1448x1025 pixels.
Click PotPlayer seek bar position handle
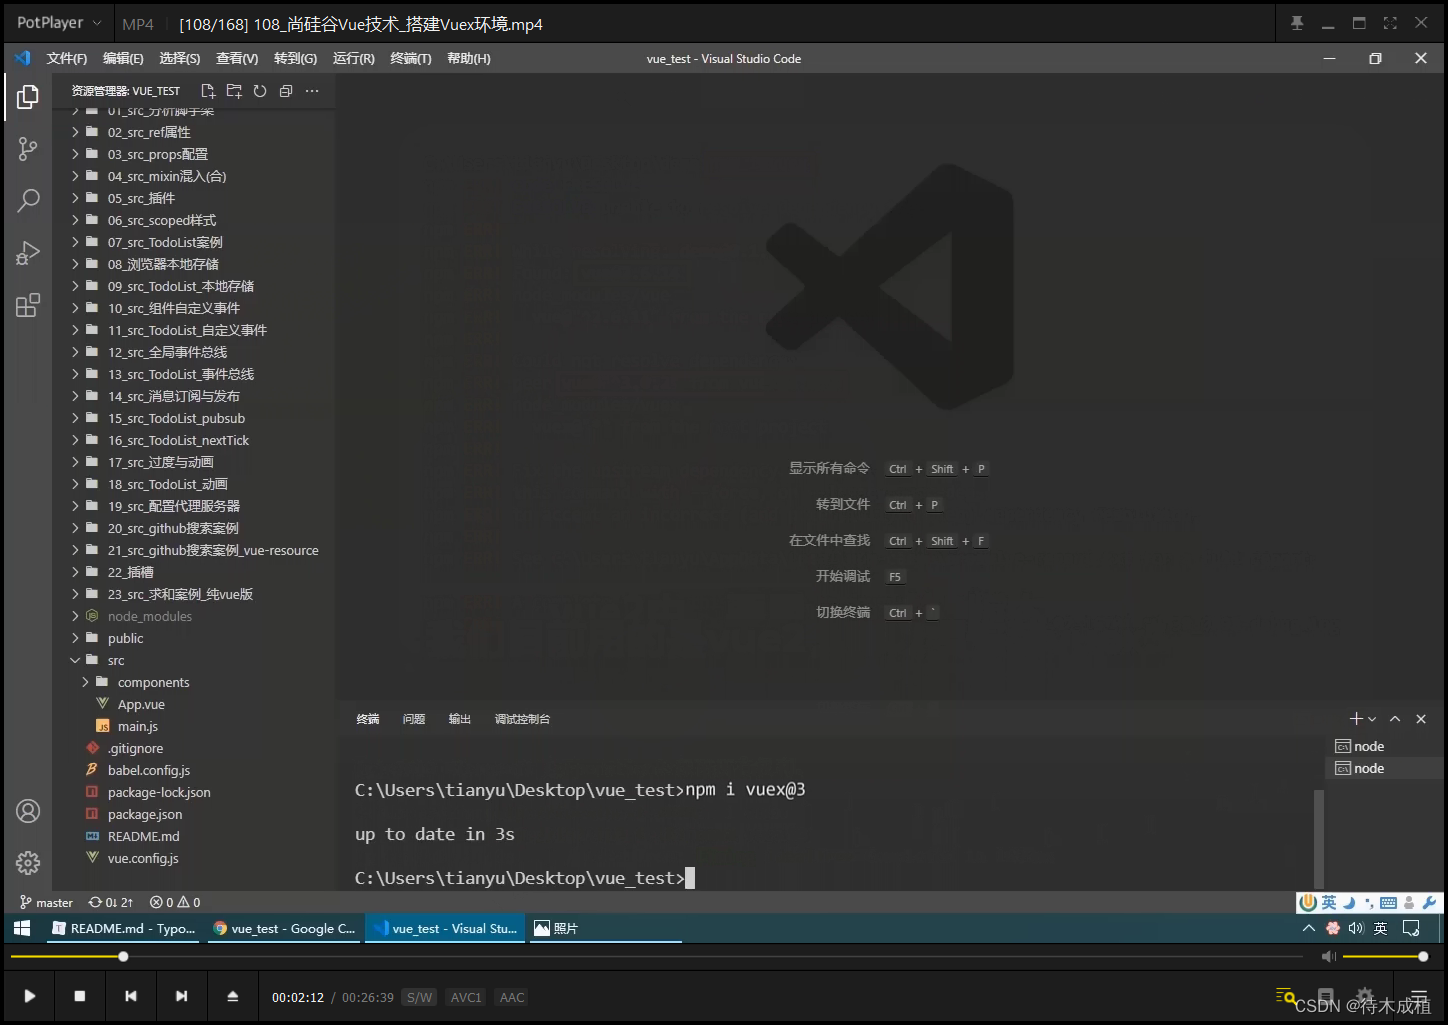click(123, 957)
